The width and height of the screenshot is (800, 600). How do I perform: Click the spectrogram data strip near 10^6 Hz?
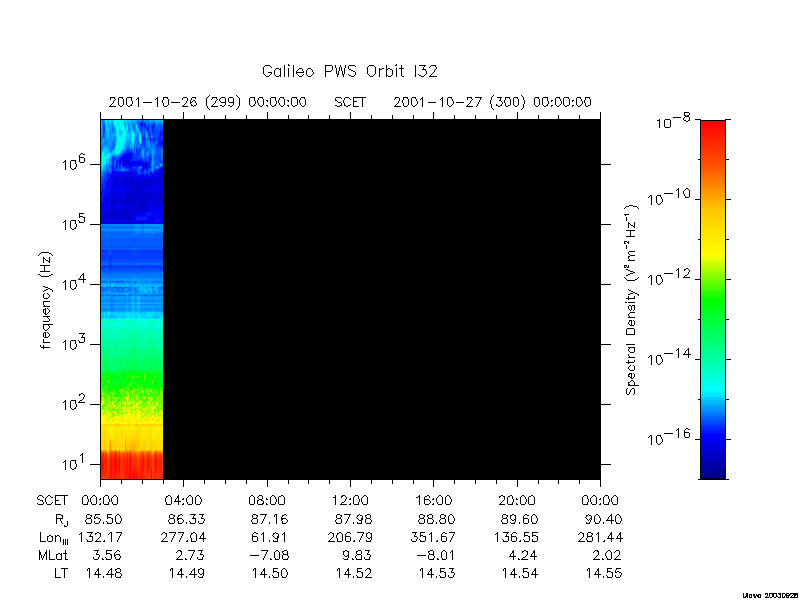click(132, 164)
